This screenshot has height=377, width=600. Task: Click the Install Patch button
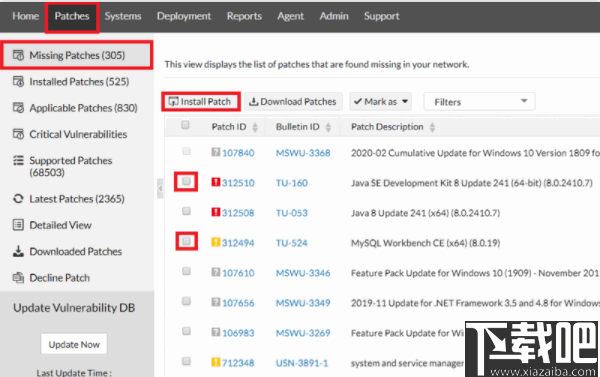pyautogui.click(x=201, y=101)
